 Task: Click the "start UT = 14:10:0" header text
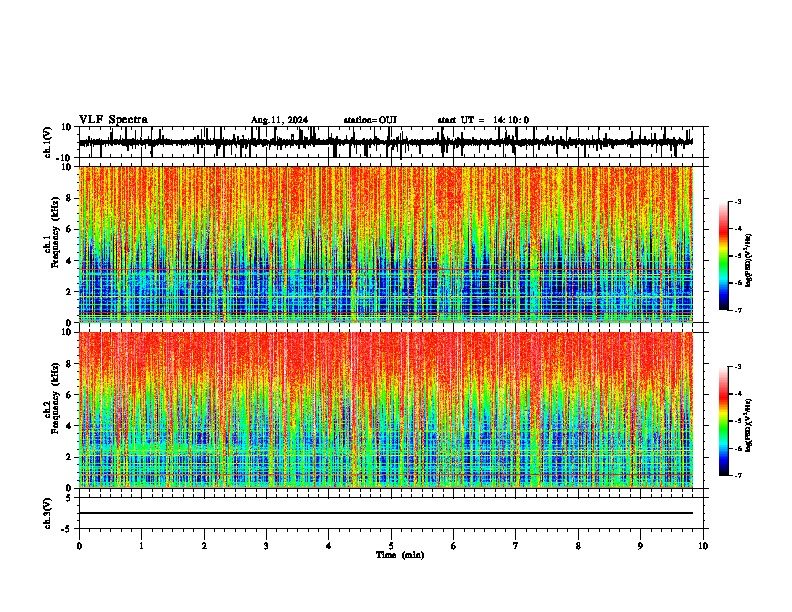pos(483,120)
